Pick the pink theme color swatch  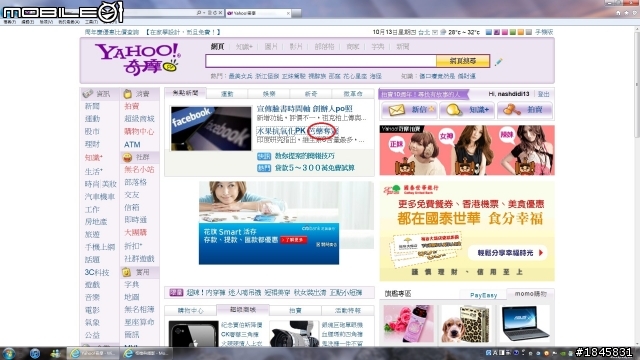point(504,32)
